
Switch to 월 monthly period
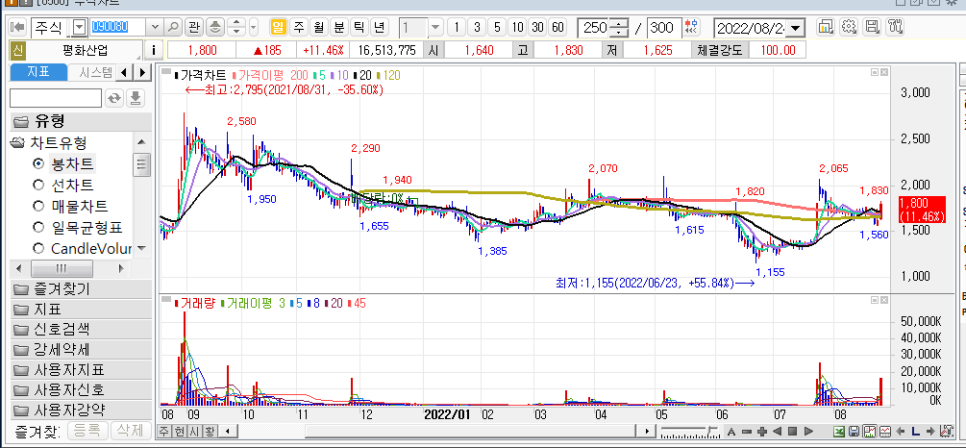[x=319, y=28]
